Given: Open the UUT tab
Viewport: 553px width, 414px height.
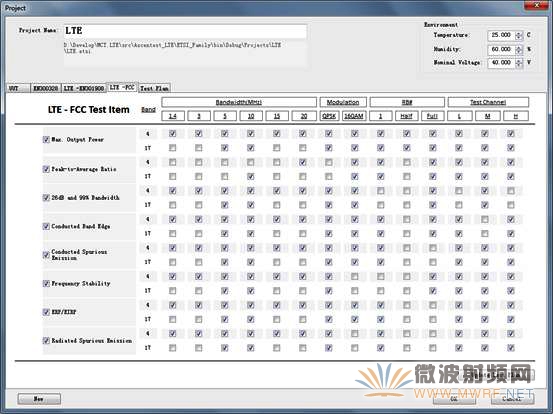Looking at the screenshot, I should click(x=18, y=88).
